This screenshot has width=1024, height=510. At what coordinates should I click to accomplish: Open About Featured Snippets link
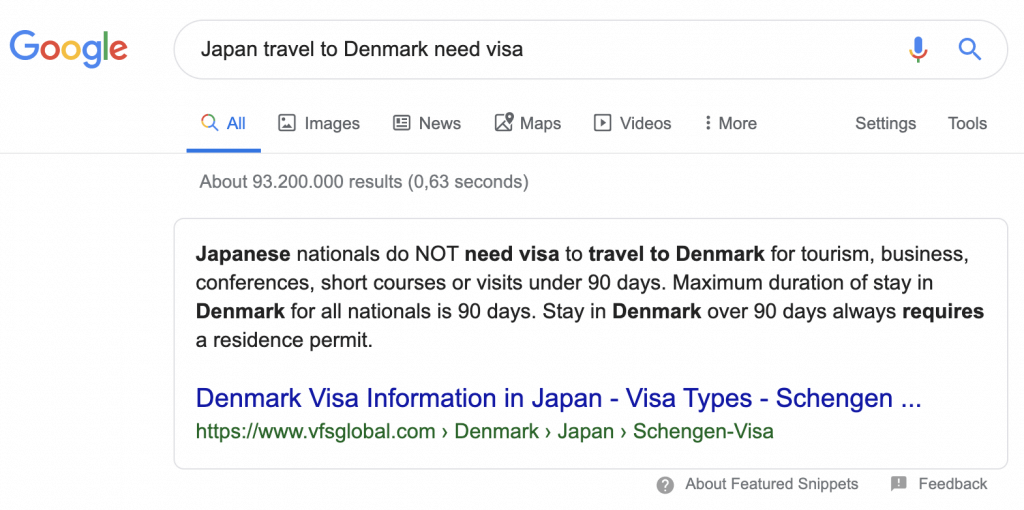click(x=771, y=484)
